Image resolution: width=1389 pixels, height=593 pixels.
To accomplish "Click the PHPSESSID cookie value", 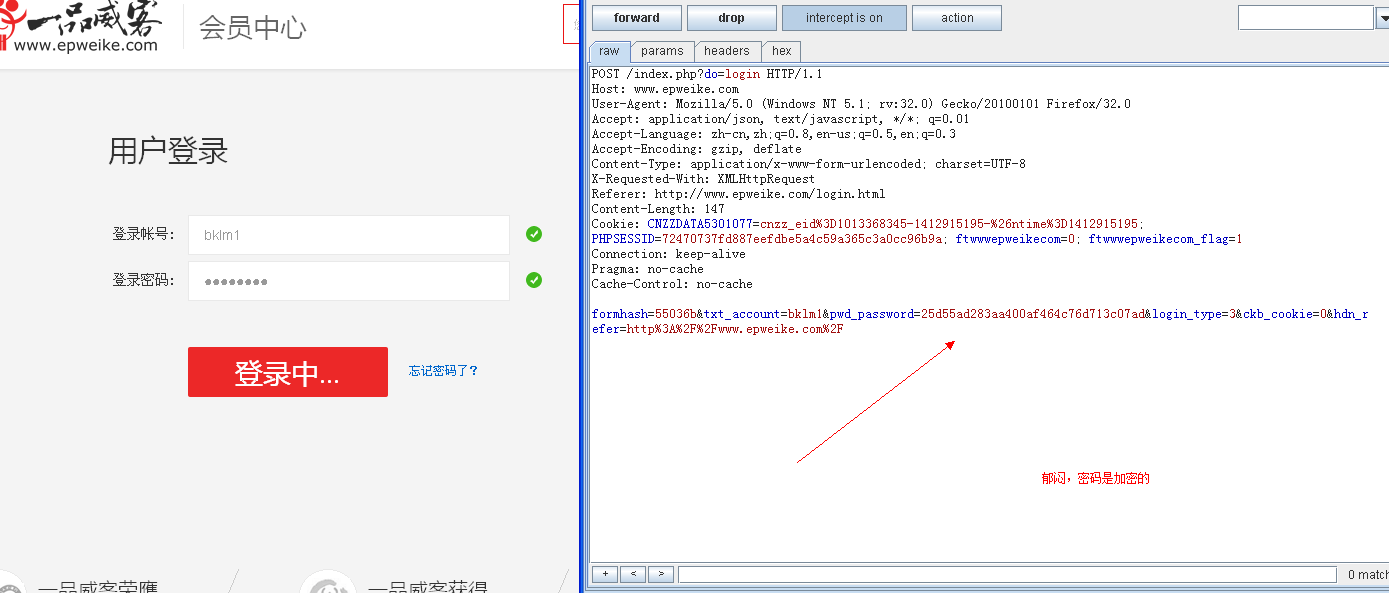I will 803,239.
